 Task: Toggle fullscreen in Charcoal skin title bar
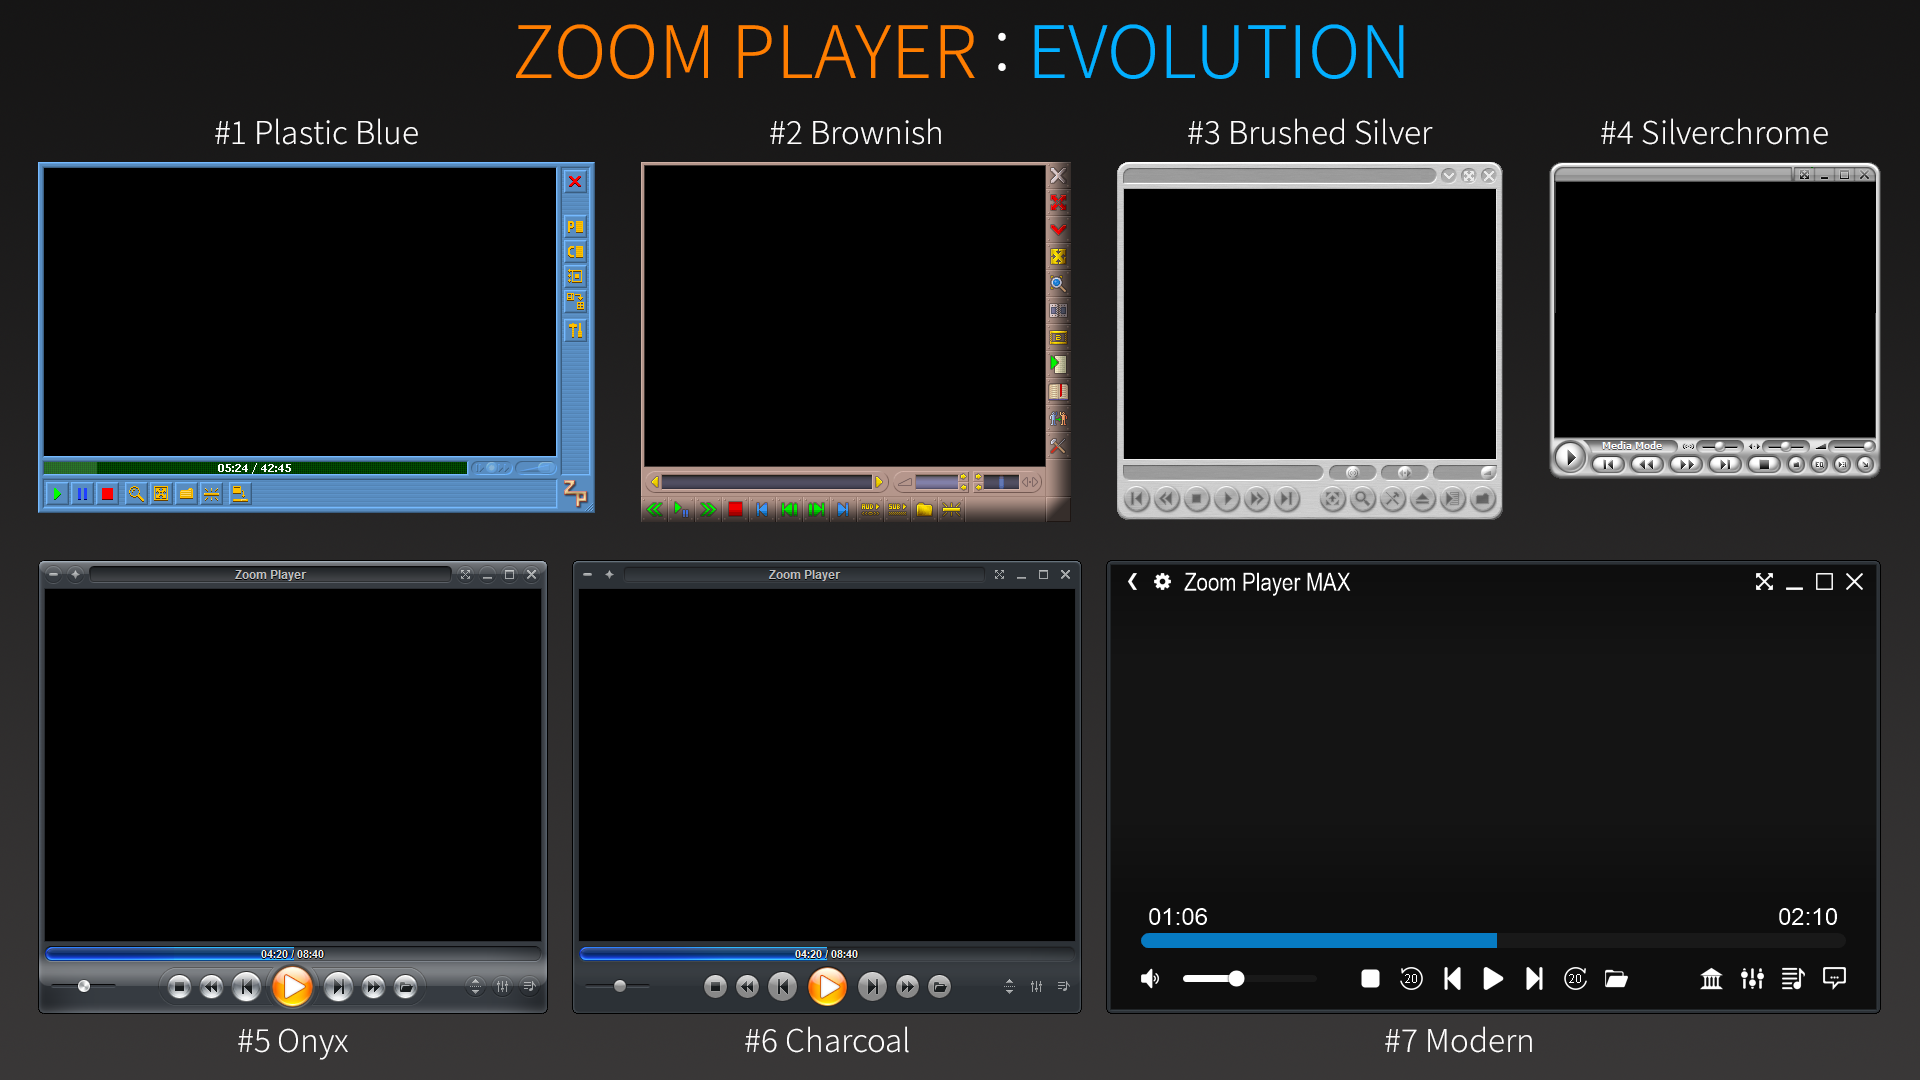tap(999, 575)
